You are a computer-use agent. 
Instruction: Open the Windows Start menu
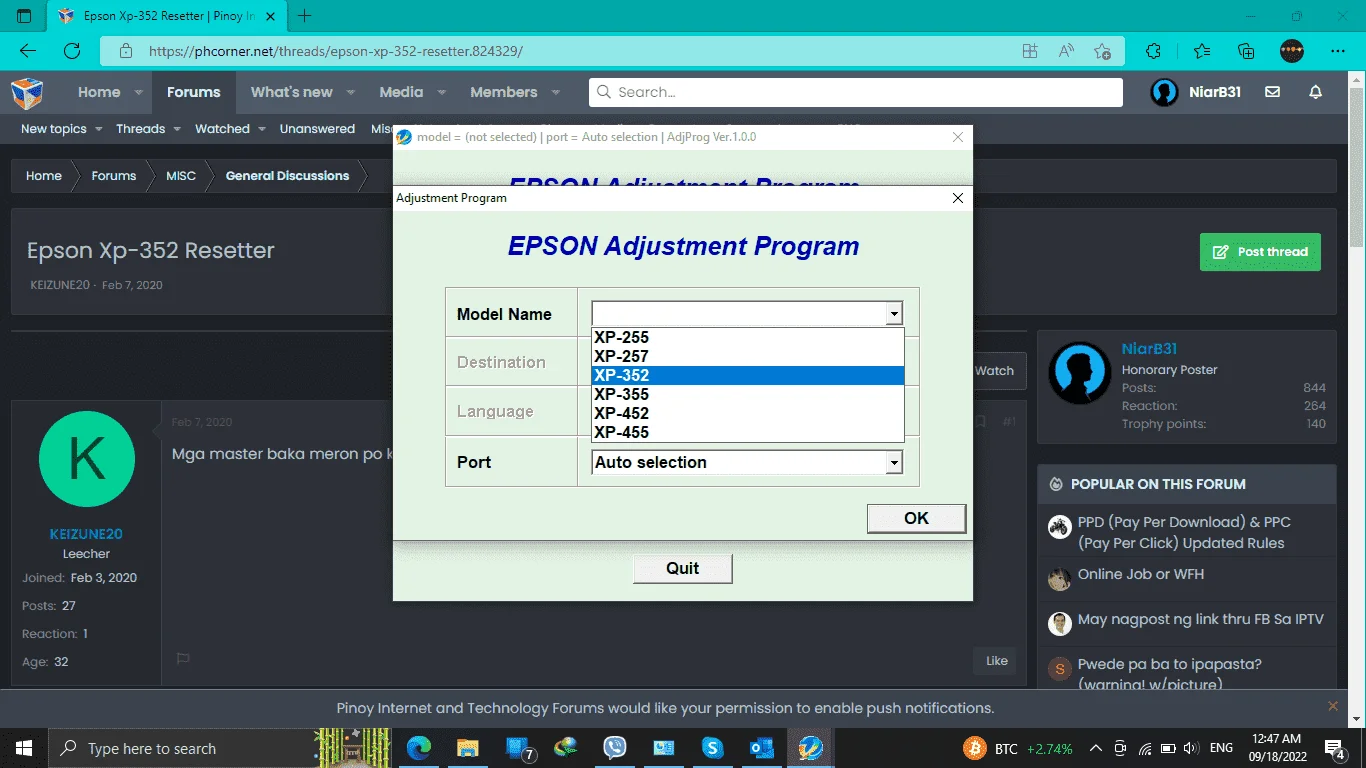coord(24,748)
